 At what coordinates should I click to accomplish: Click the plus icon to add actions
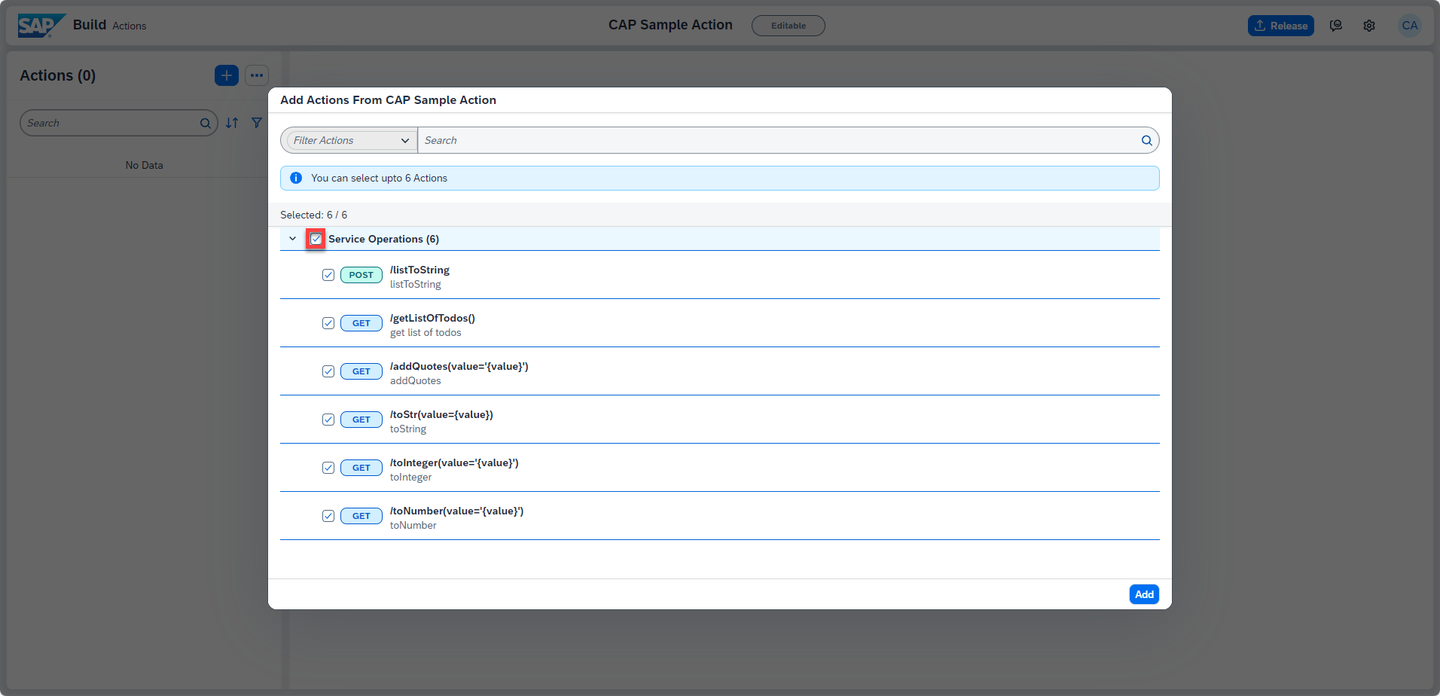tap(226, 75)
